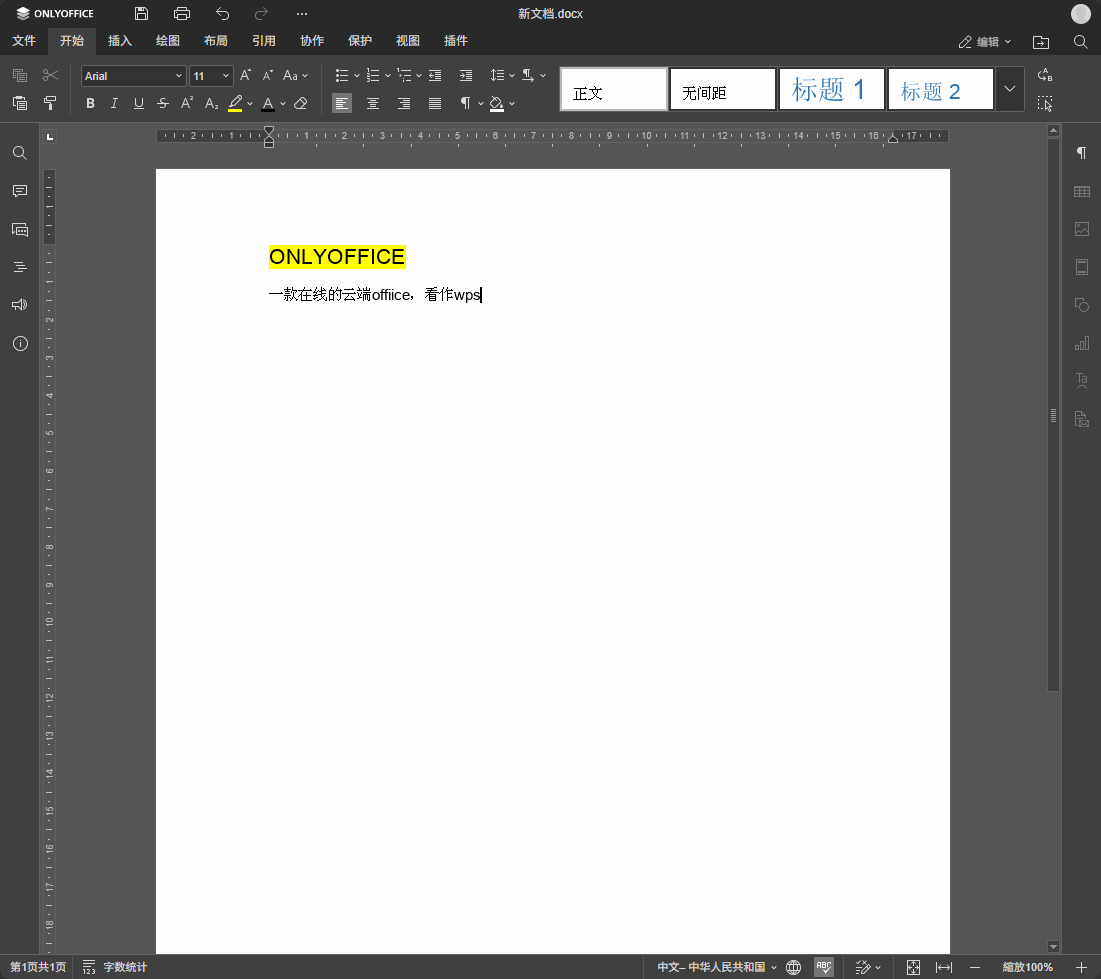
Task: Save the document with the floppy icon
Action: coord(141,13)
